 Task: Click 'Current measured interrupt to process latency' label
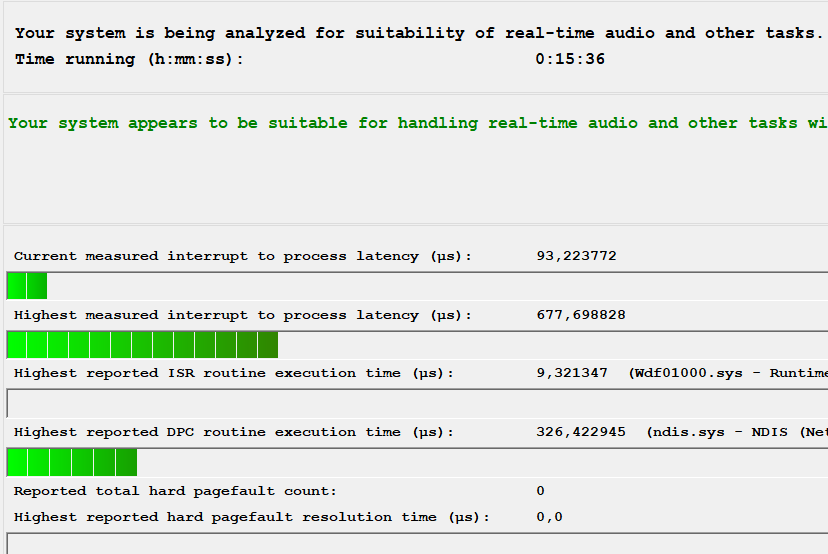click(242, 256)
